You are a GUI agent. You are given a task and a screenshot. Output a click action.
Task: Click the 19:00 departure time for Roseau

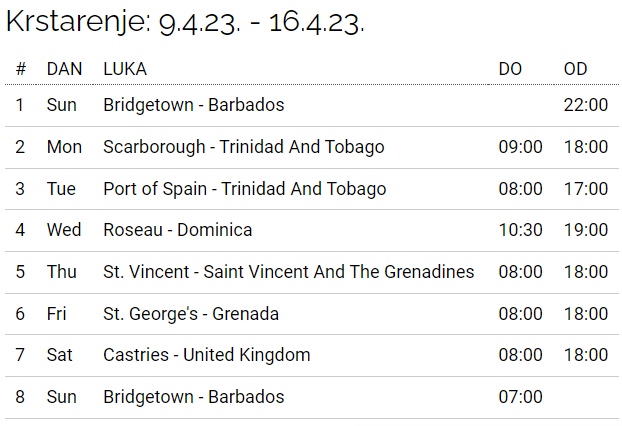tap(585, 230)
